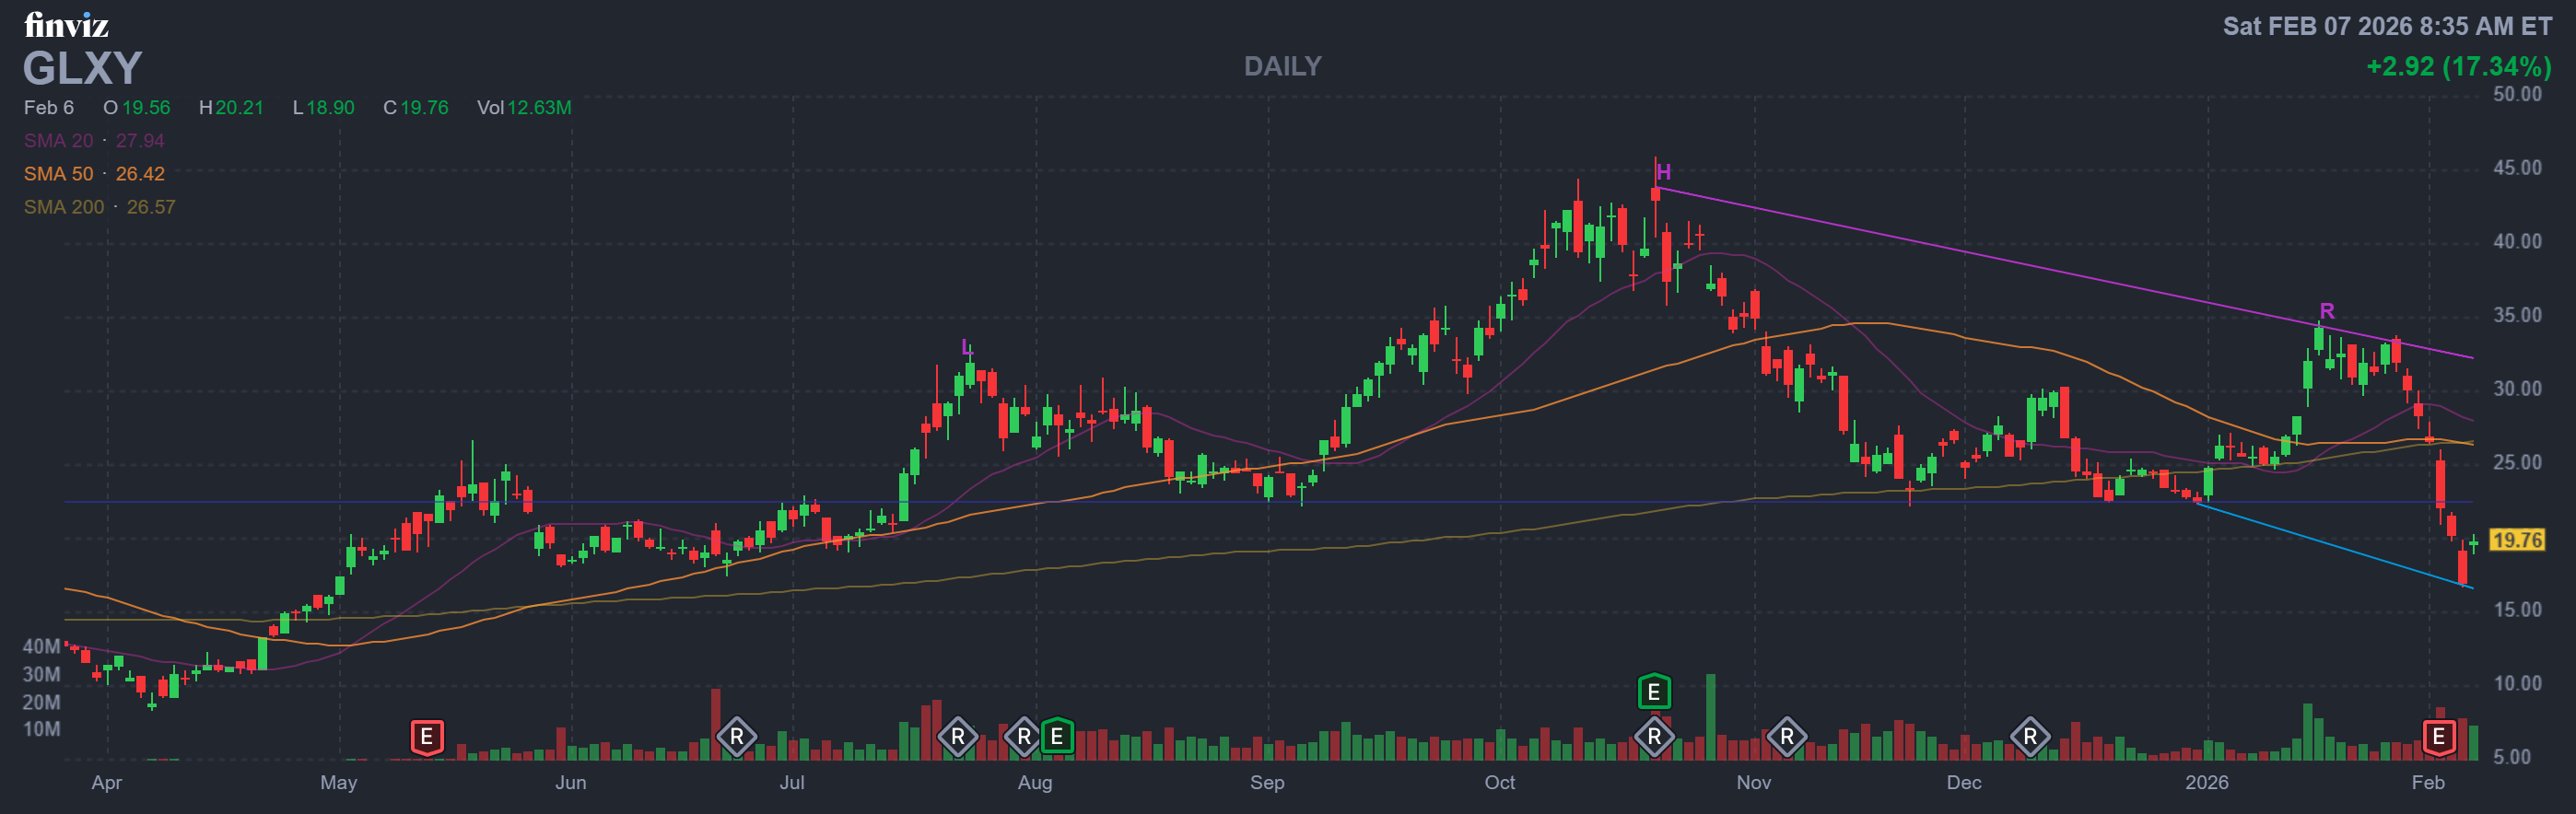
Task: Open the R diamond marker in December
Action: [2029, 737]
